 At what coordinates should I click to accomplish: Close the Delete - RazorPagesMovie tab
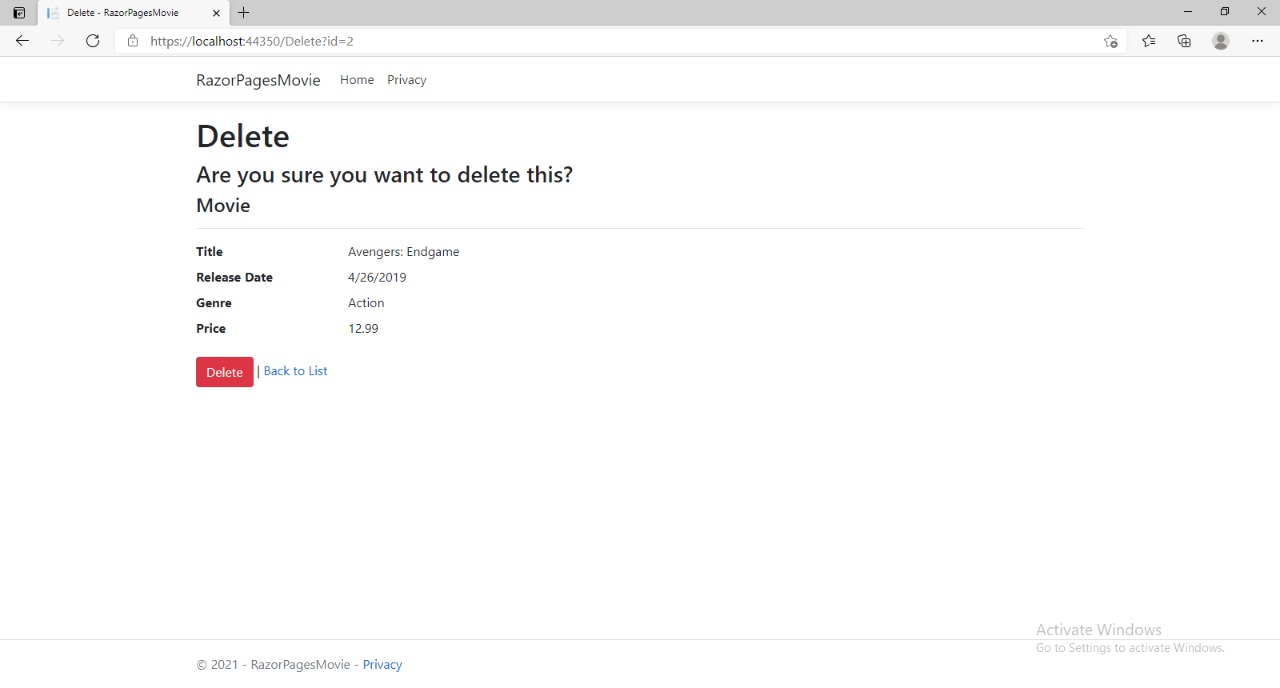[x=216, y=13]
